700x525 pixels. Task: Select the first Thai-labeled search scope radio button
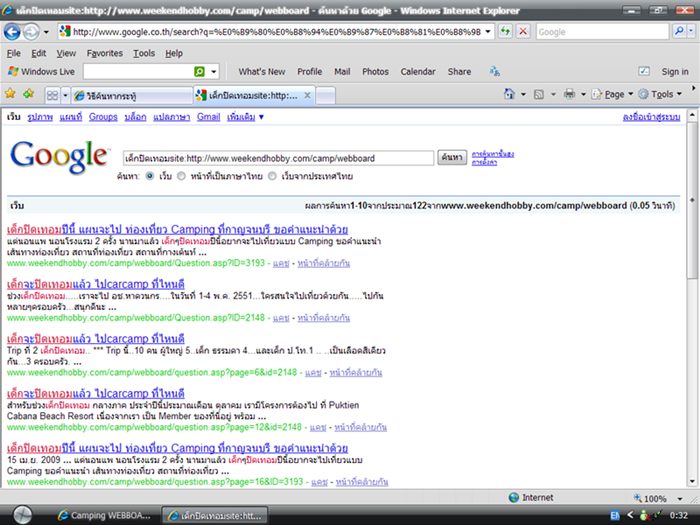coord(151,175)
